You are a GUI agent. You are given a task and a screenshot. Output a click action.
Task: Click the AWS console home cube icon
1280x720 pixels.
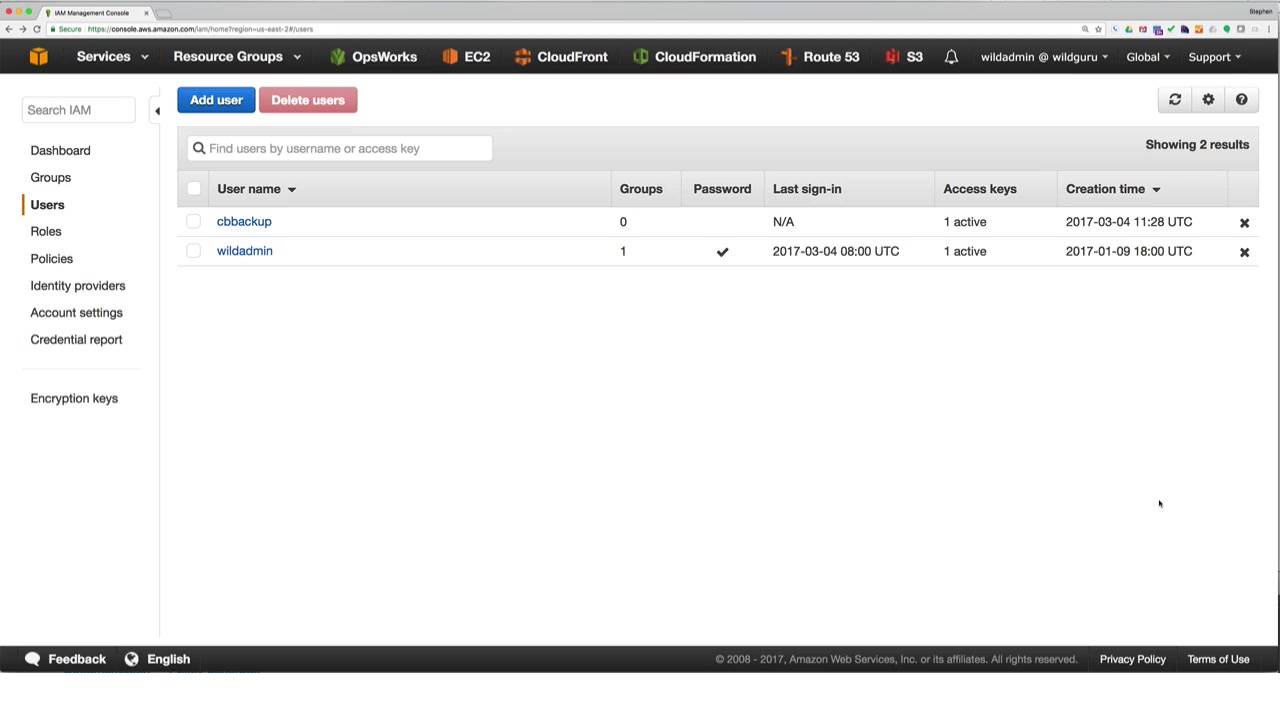point(38,57)
